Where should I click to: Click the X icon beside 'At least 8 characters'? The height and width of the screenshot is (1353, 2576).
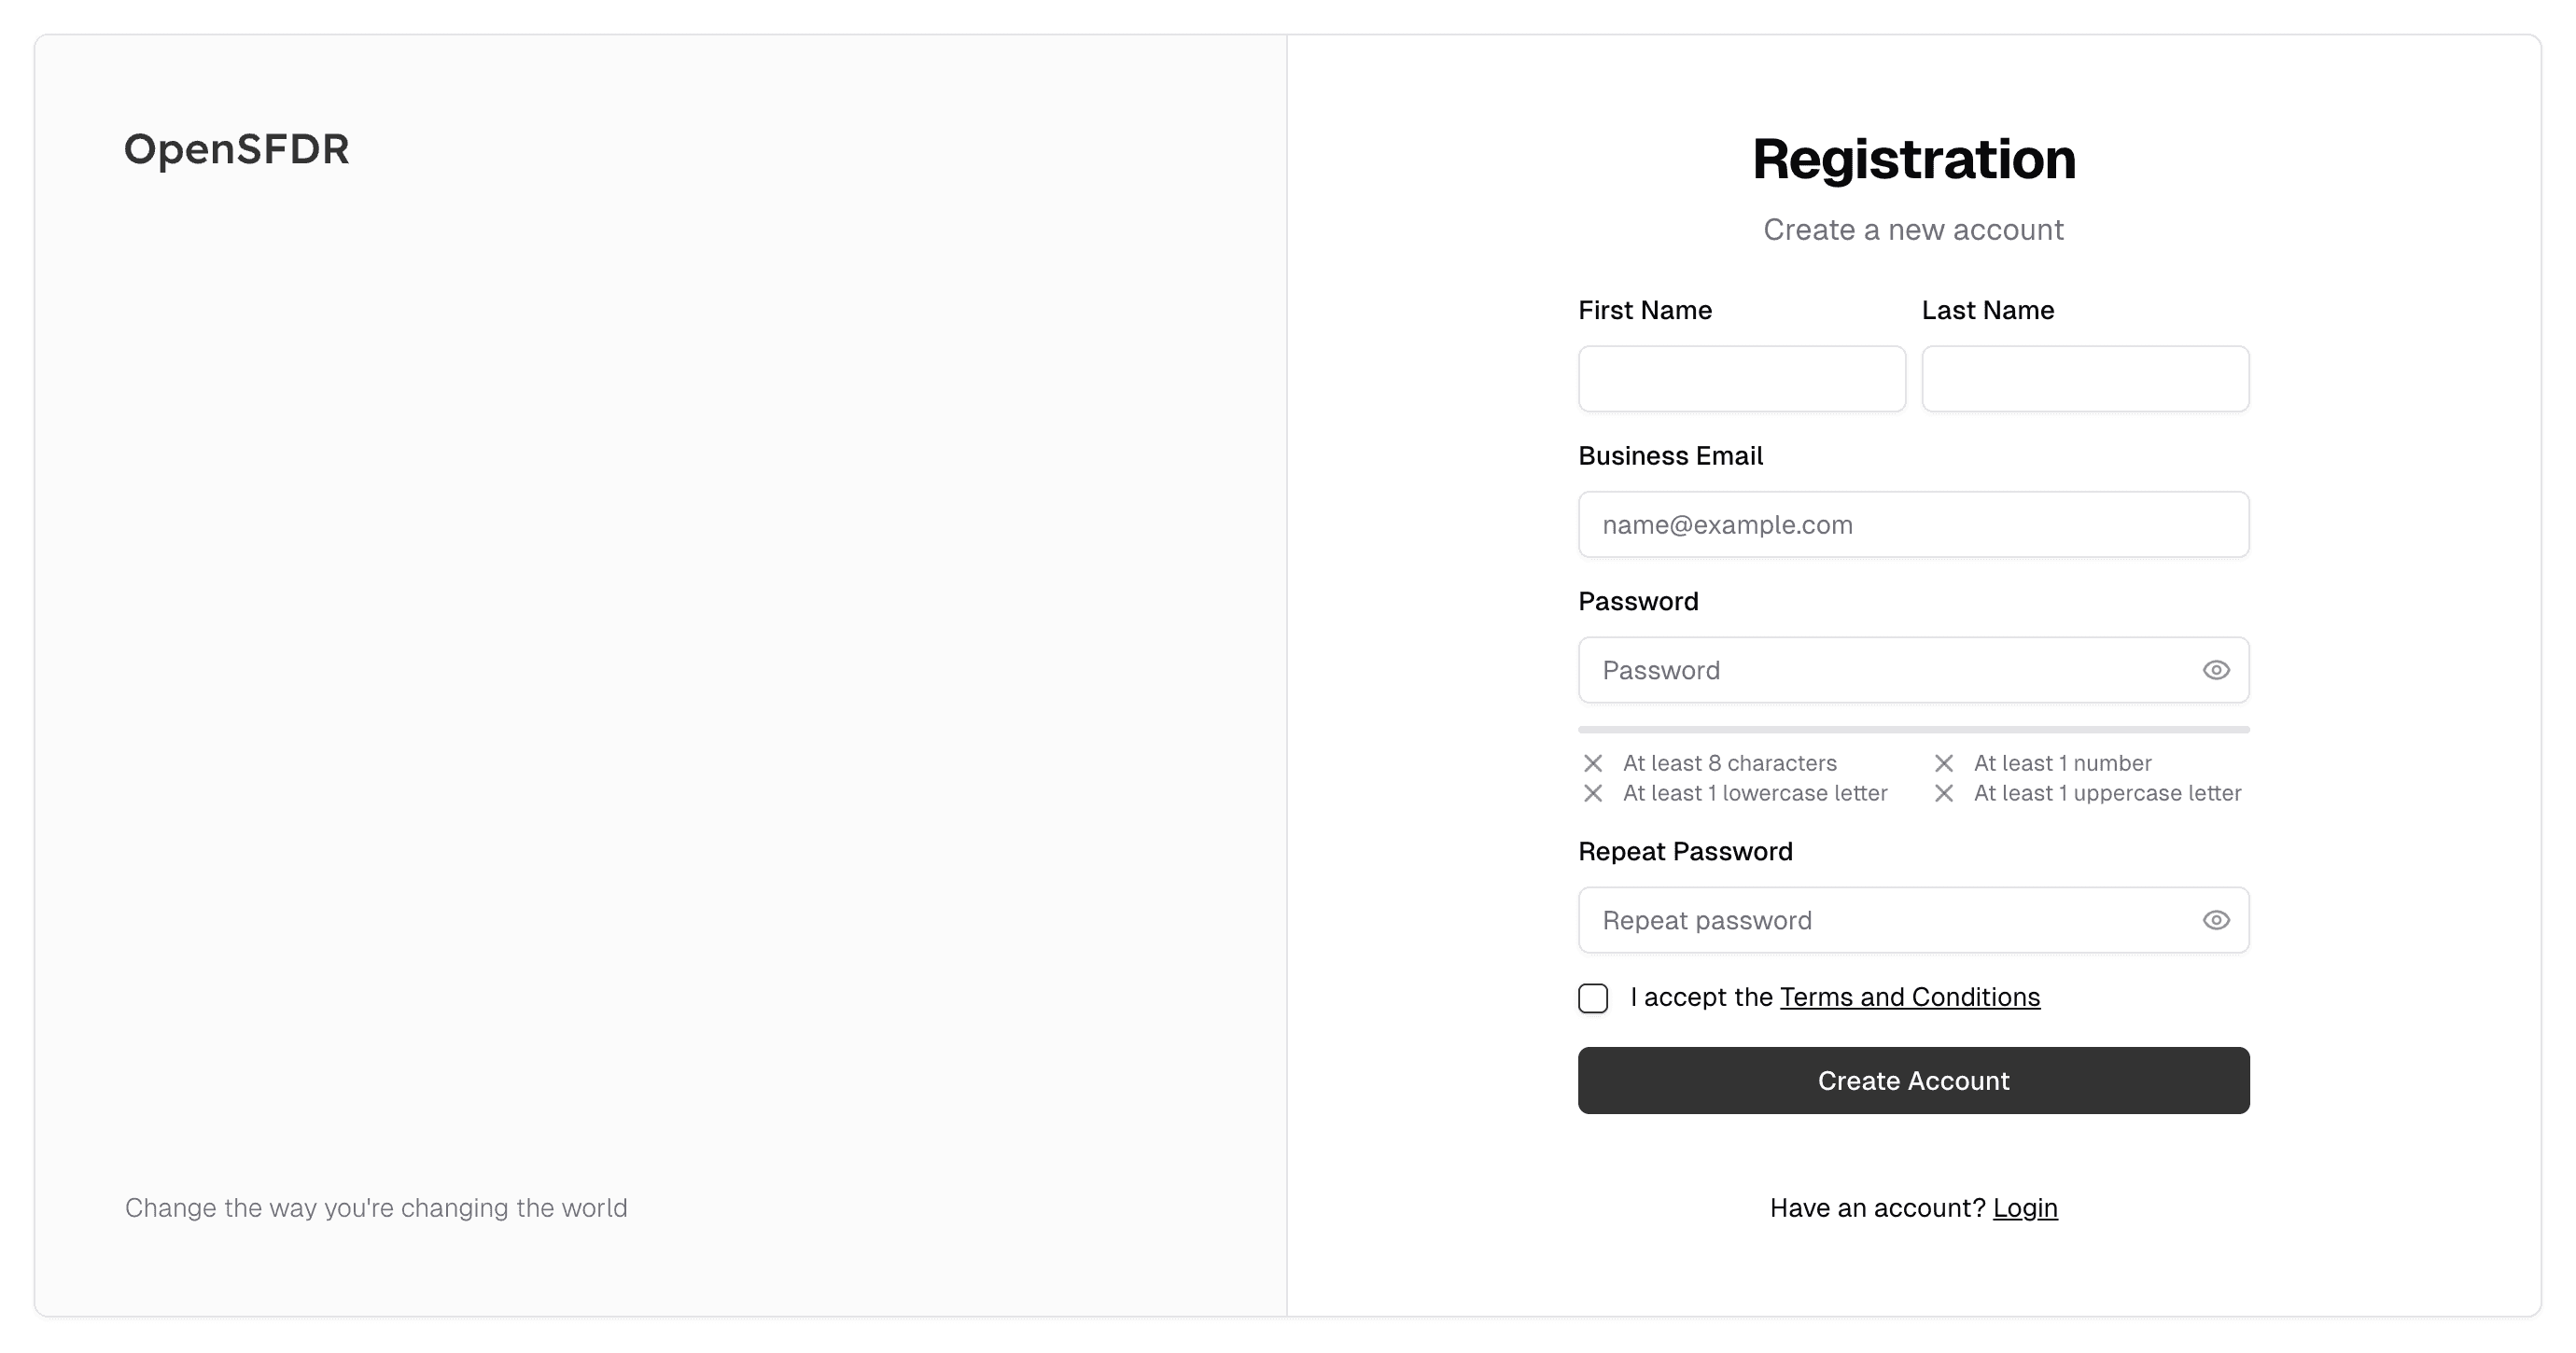click(1592, 763)
